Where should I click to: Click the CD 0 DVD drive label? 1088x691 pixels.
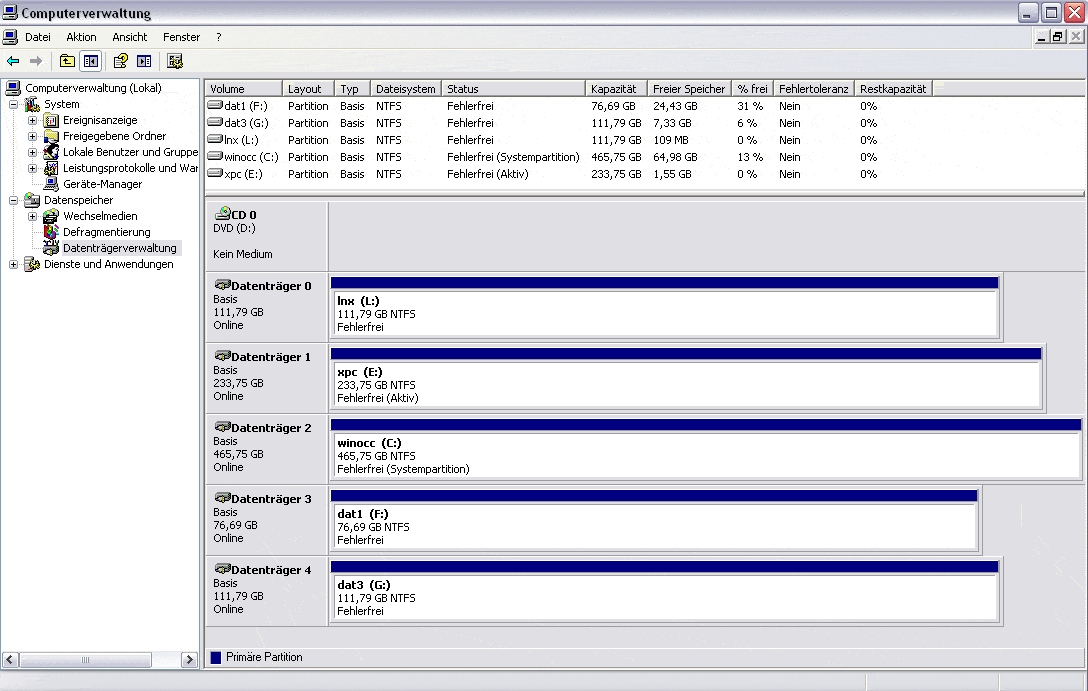pos(243,215)
